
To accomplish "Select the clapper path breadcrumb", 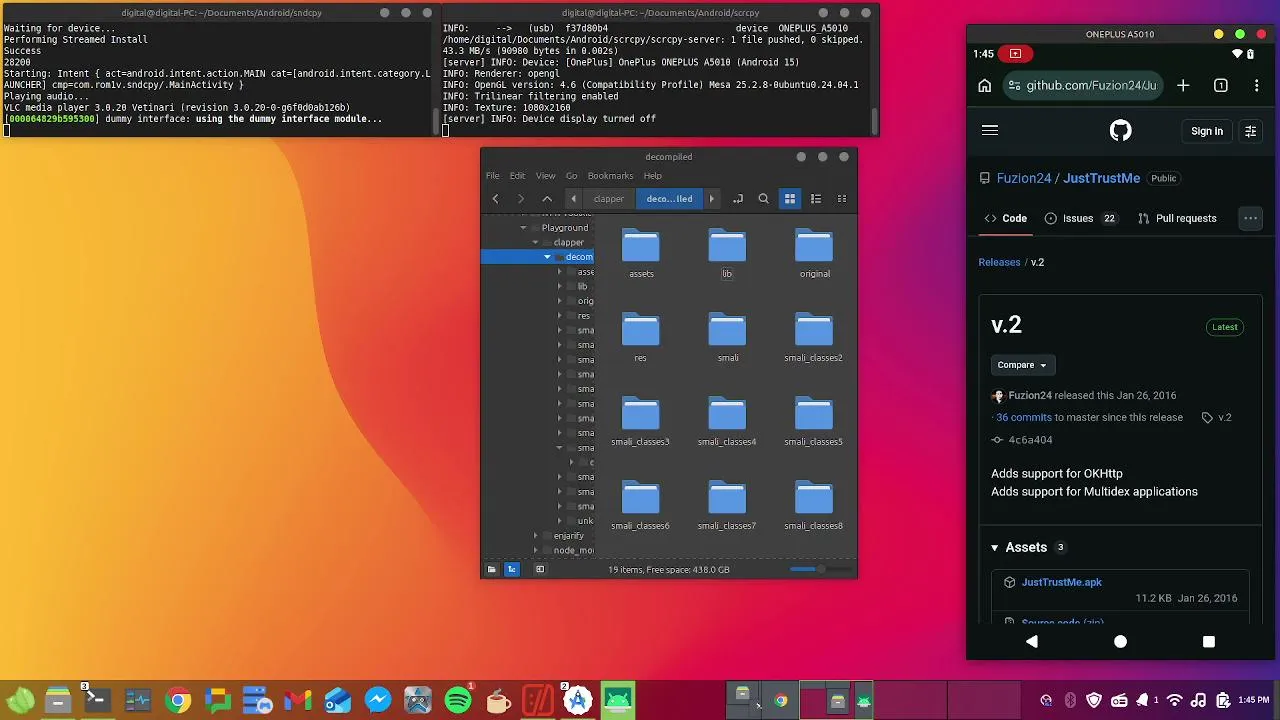I will (609, 199).
